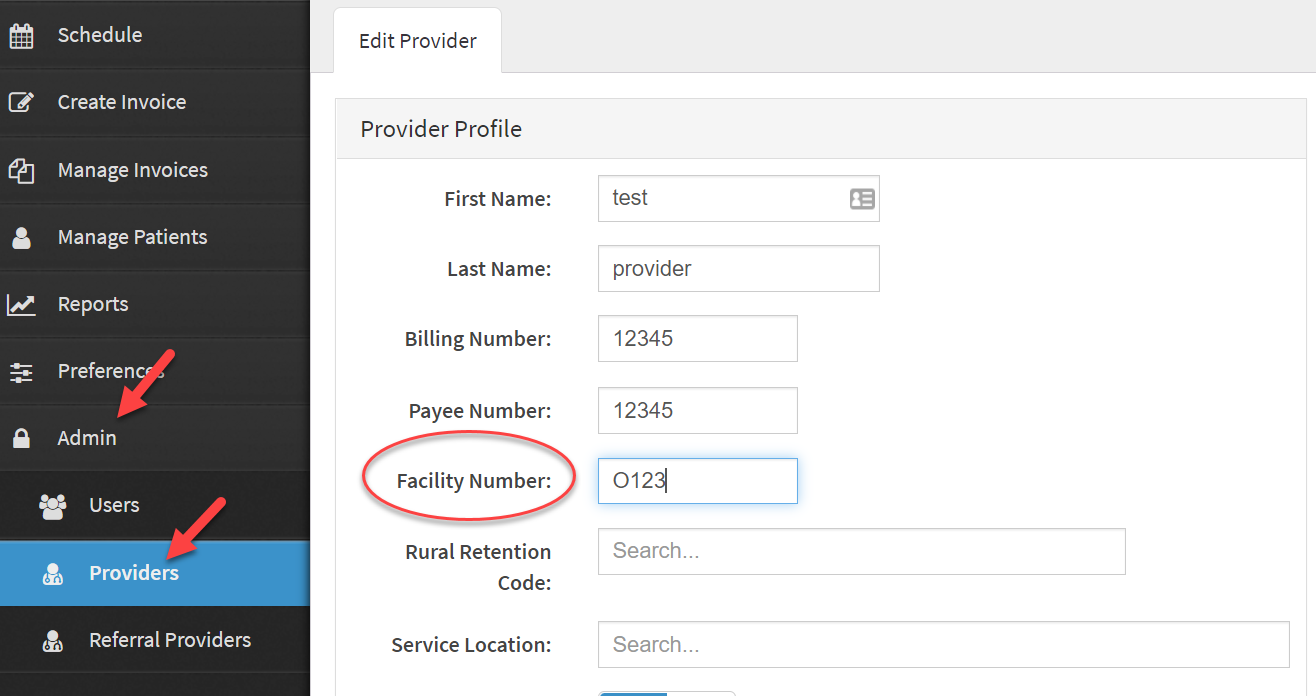This screenshot has width=1316, height=696.
Task: Open Manage Patients page
Action: pos(155,237)
